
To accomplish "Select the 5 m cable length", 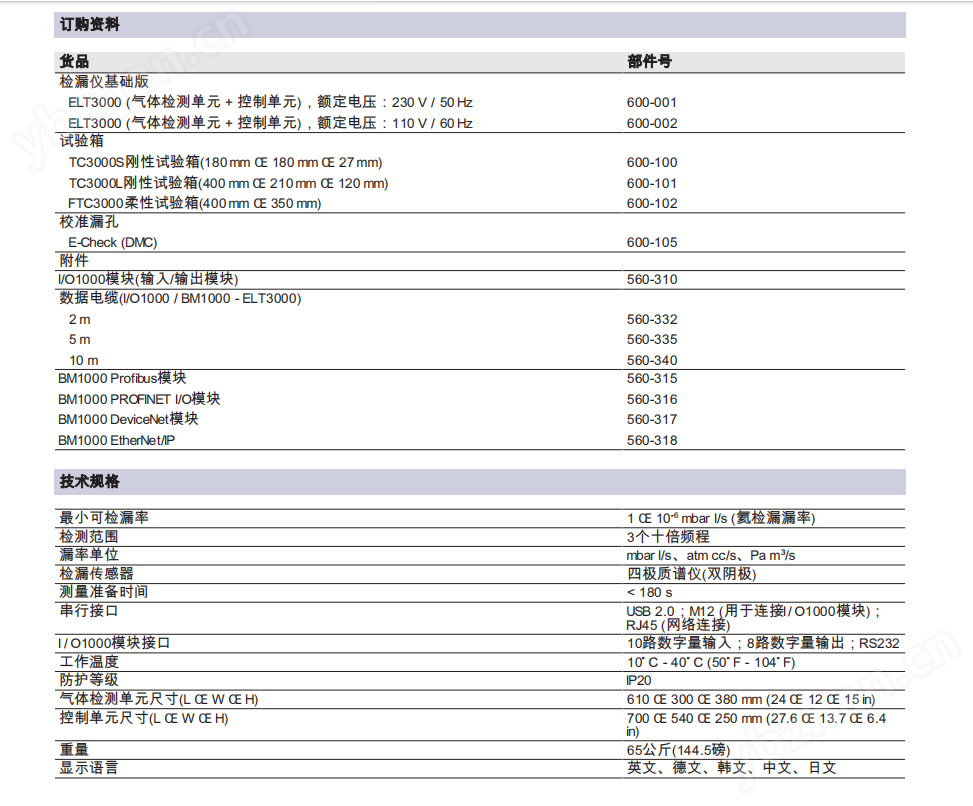I will click(x=79, y=340).
